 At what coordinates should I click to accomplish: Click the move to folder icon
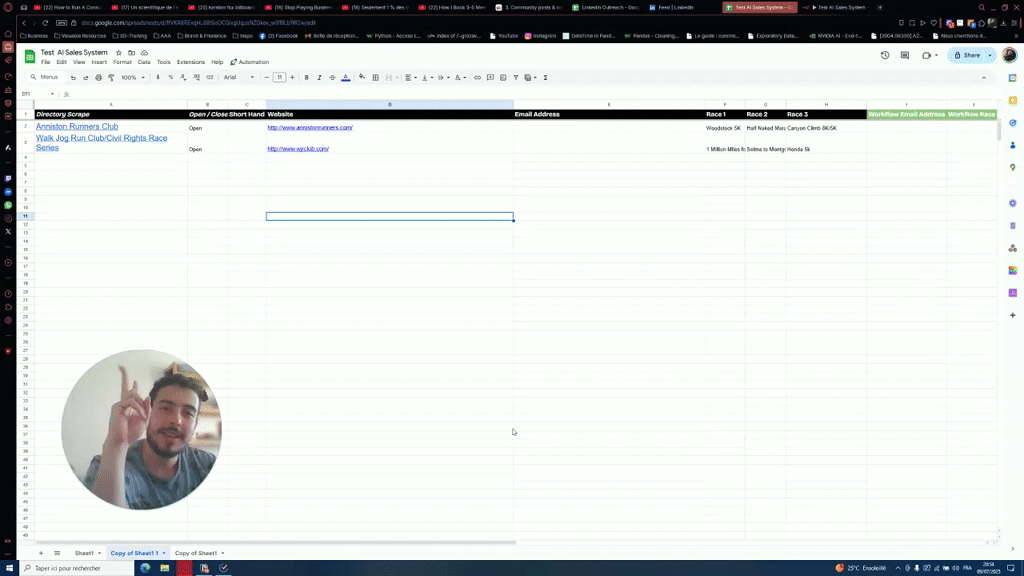(x=131, y=52)
